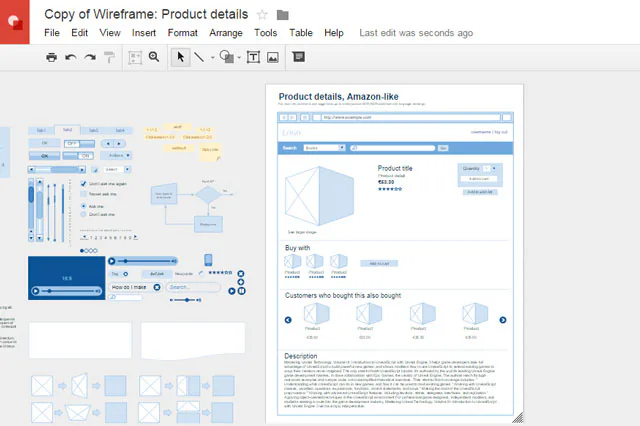Select the clear X in 'How do I make' field
Viewport: 640px width, 426px height.
[x=157, y=287]
